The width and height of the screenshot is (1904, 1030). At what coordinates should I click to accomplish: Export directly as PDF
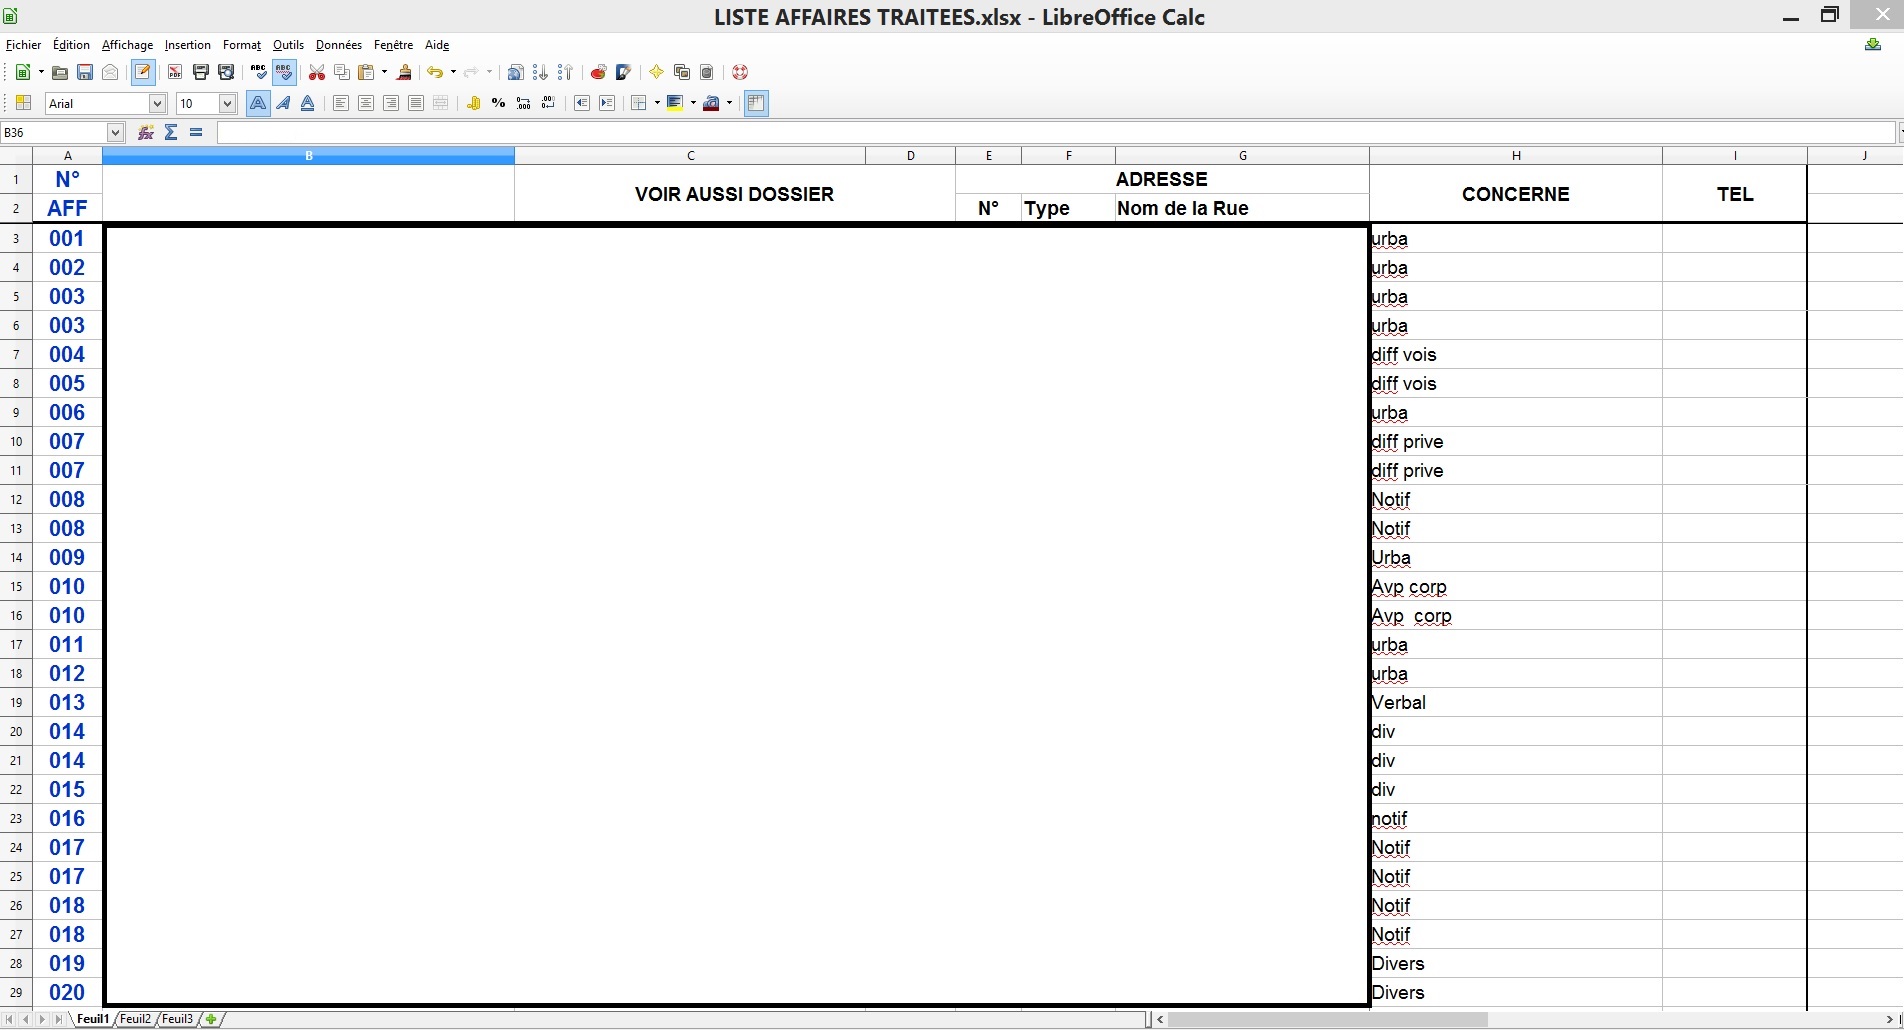(175, 72)
